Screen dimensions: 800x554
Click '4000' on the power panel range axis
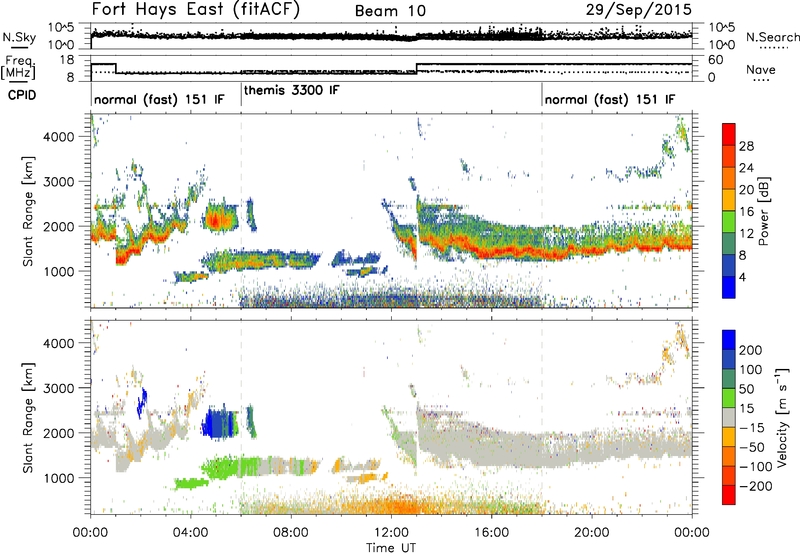[59, 137]
